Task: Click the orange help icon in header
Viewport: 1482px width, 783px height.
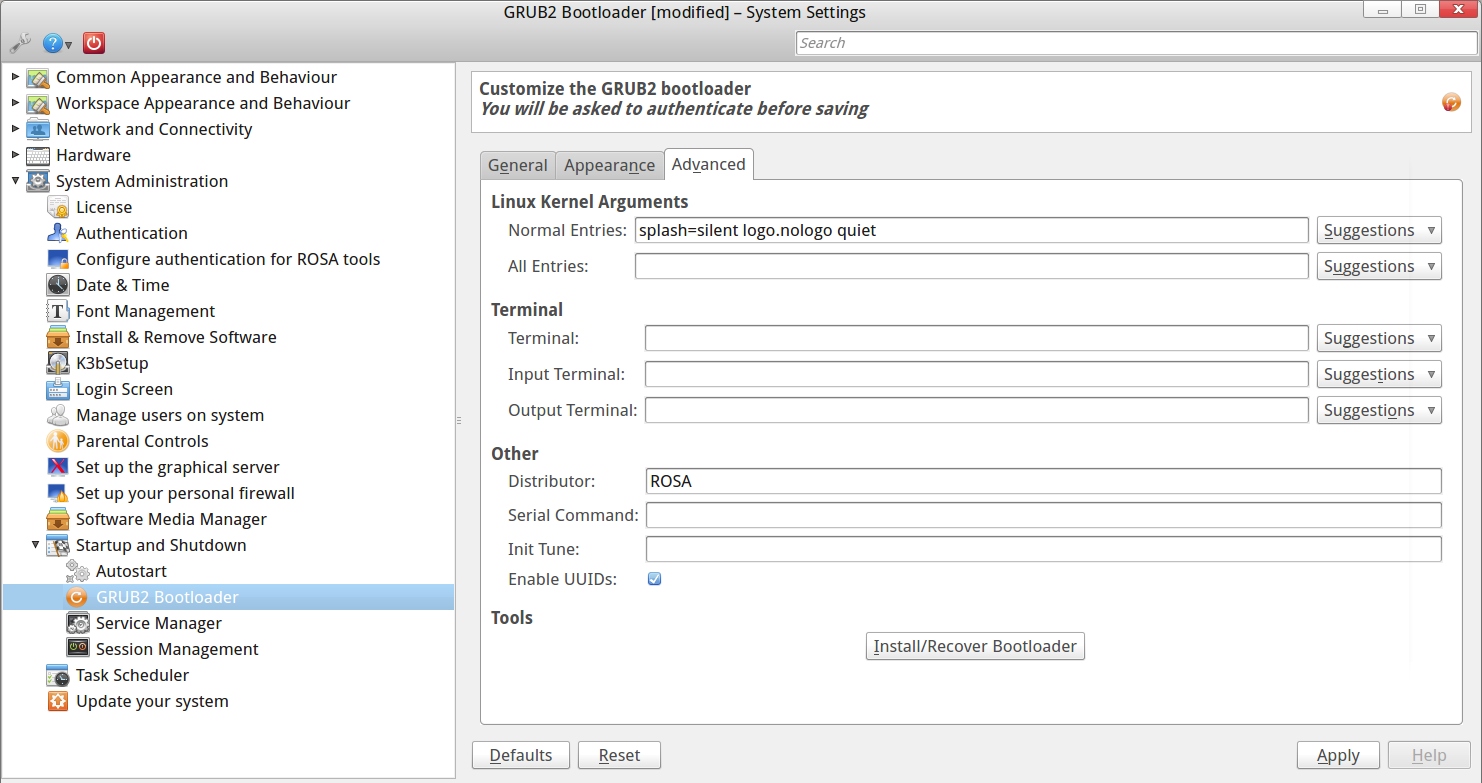Action: [x=1451, y=102]
